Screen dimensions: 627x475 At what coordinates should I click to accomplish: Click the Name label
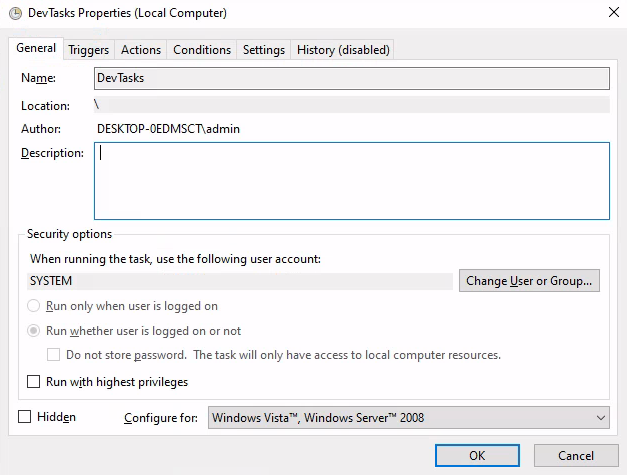pos(38,78)
